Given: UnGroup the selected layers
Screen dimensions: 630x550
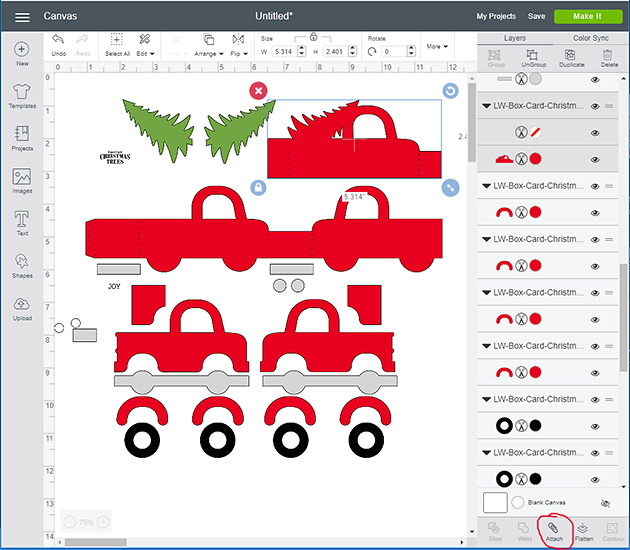Looking at the screenshot, I should click(x=534, y=58).
